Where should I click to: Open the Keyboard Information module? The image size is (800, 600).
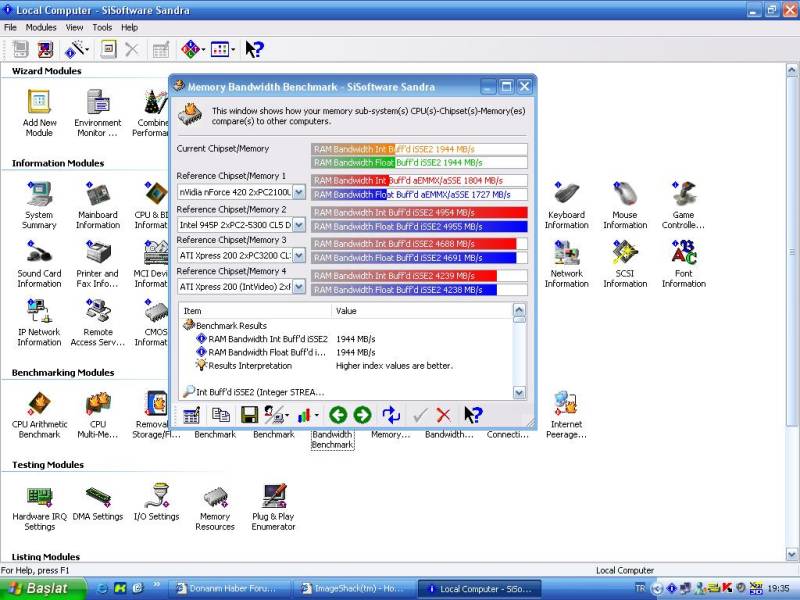(x=566, y=205)
